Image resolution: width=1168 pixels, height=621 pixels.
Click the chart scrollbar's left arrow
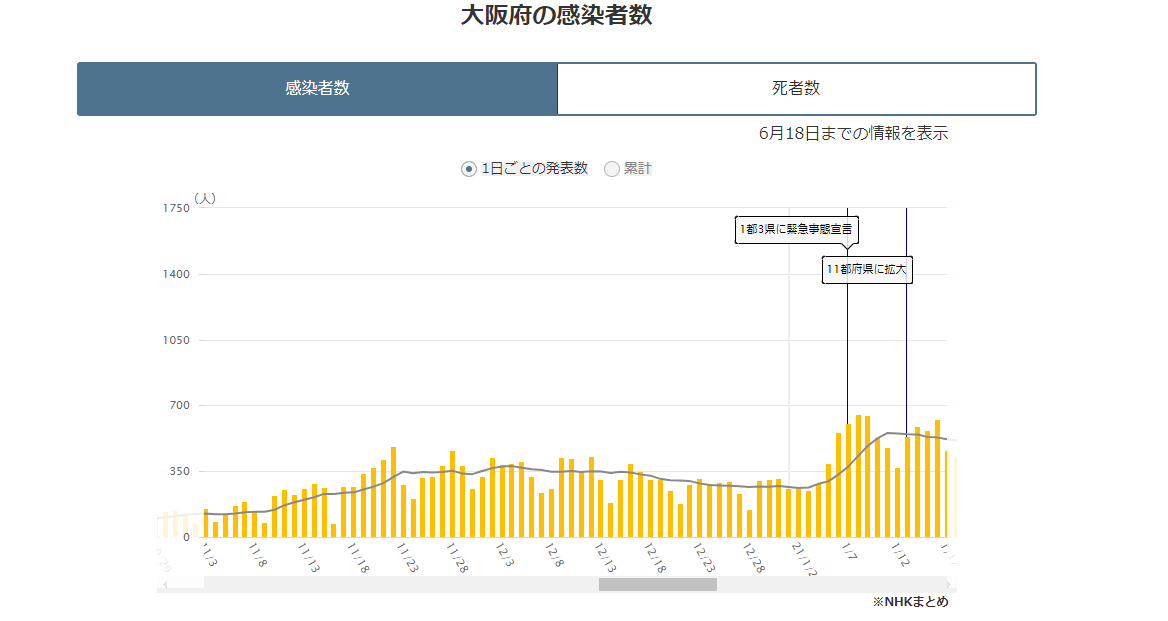(165, 585)
